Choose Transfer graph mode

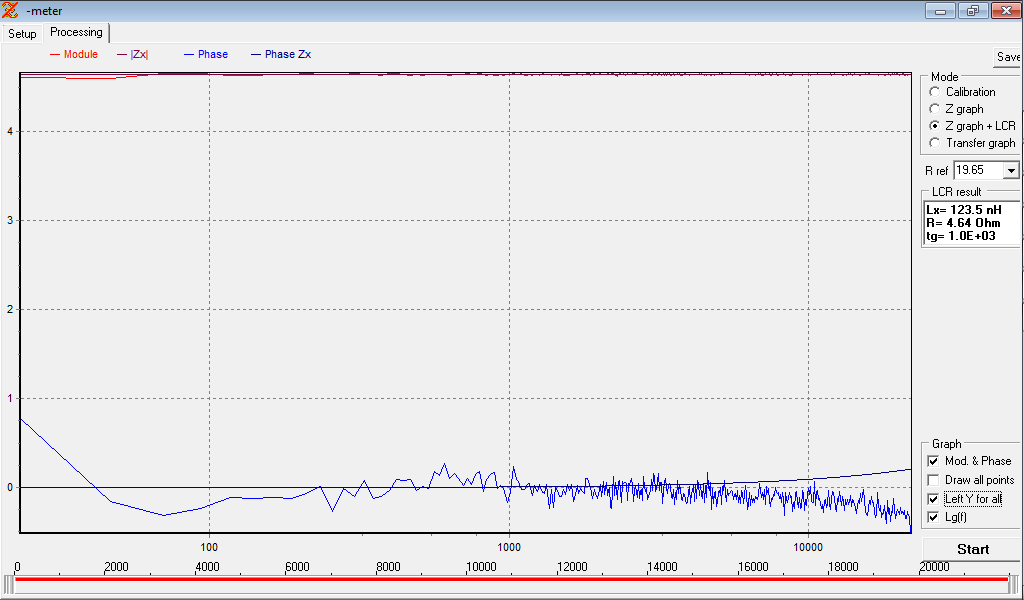tap(935, 143)
